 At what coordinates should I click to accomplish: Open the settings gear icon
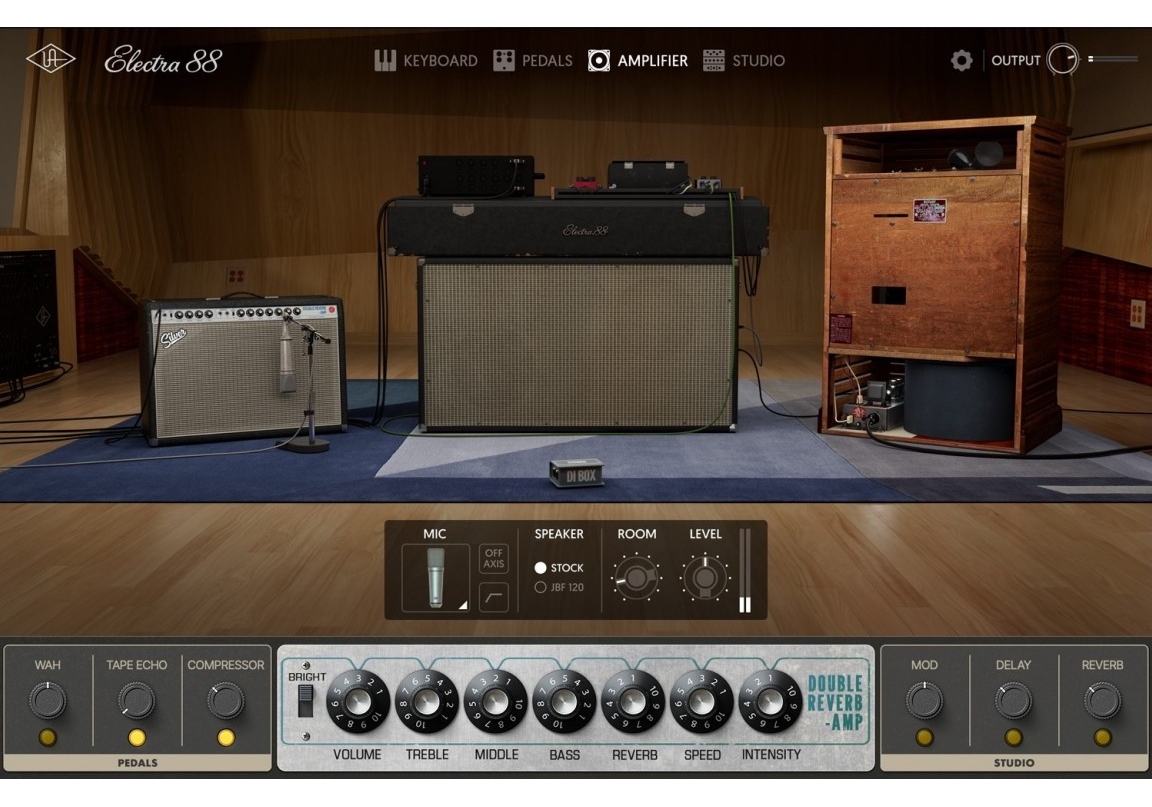(961, 60)
